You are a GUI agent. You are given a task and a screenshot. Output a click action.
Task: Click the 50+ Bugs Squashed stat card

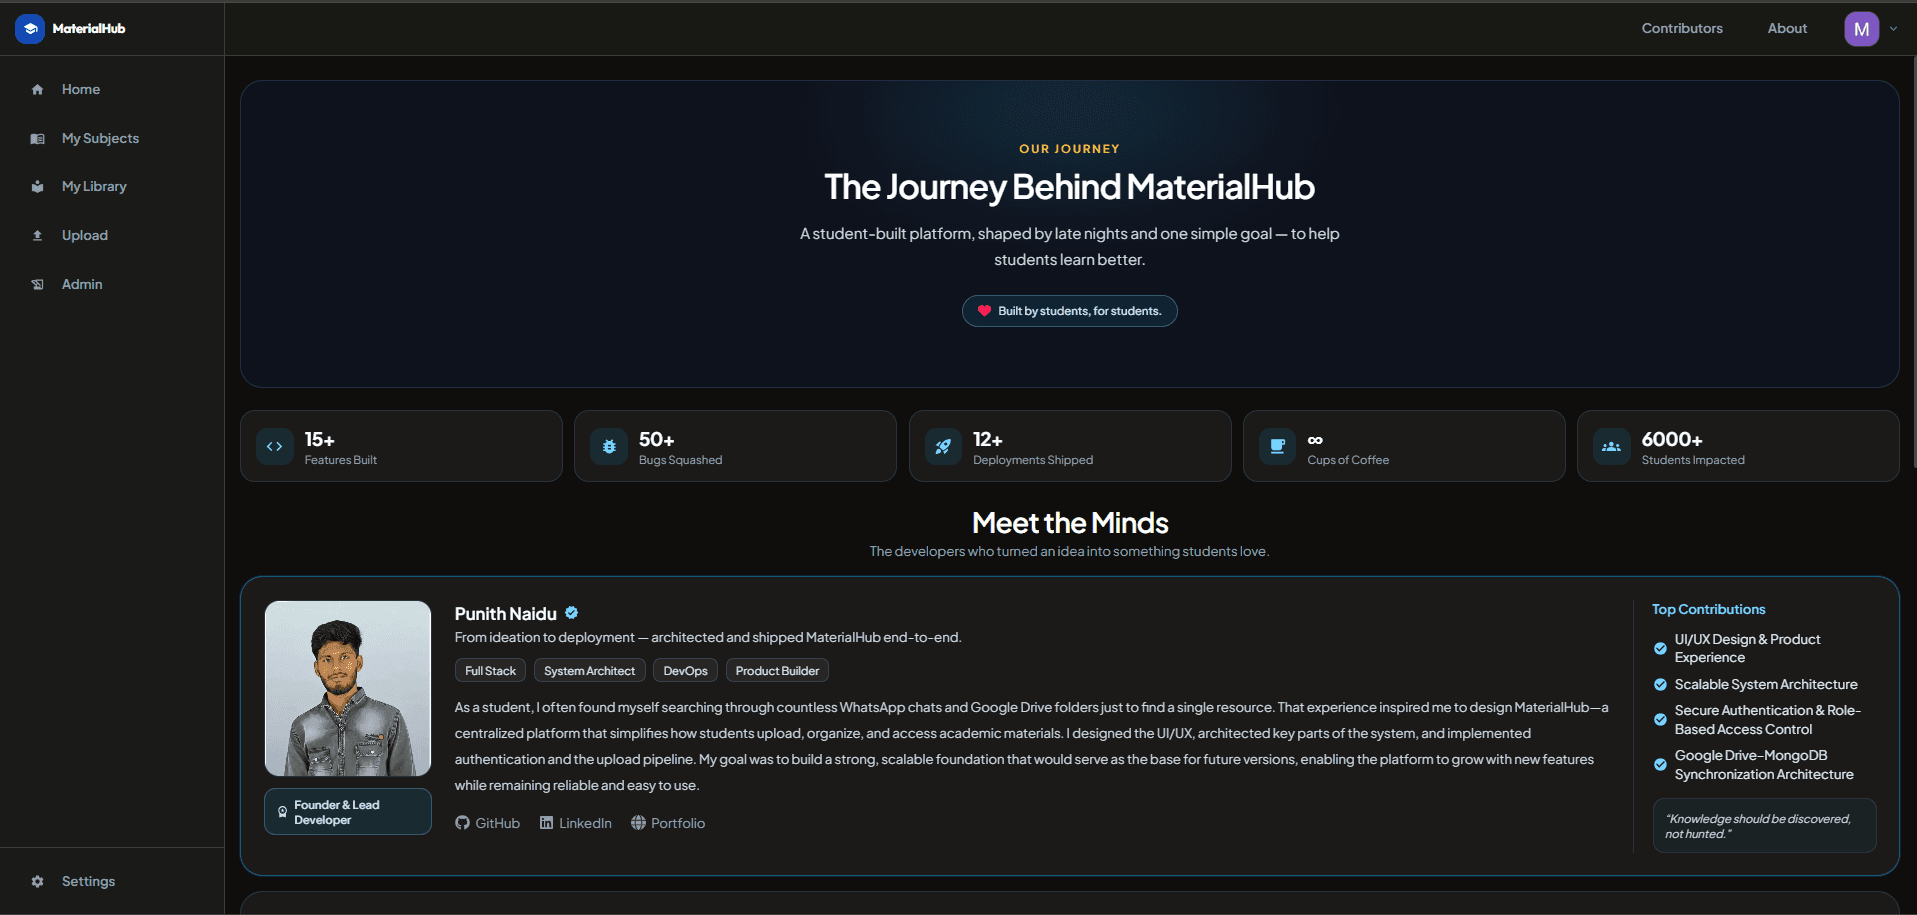[735, 446]
